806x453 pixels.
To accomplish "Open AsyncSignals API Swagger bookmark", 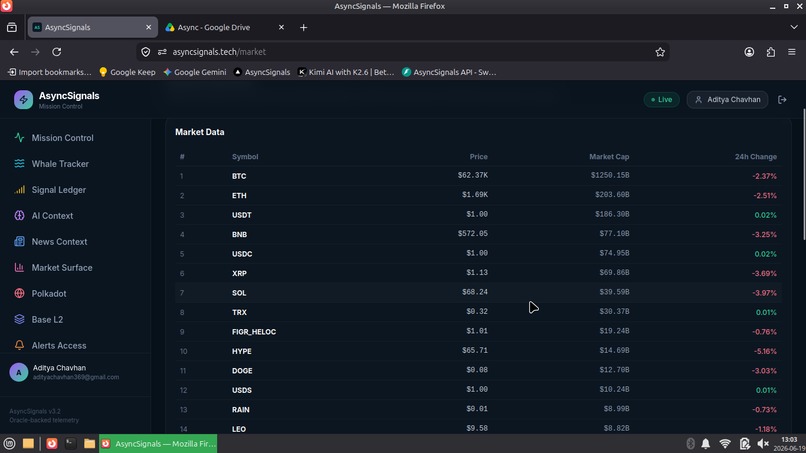I will pyautogui.click(x=449, y=72).
